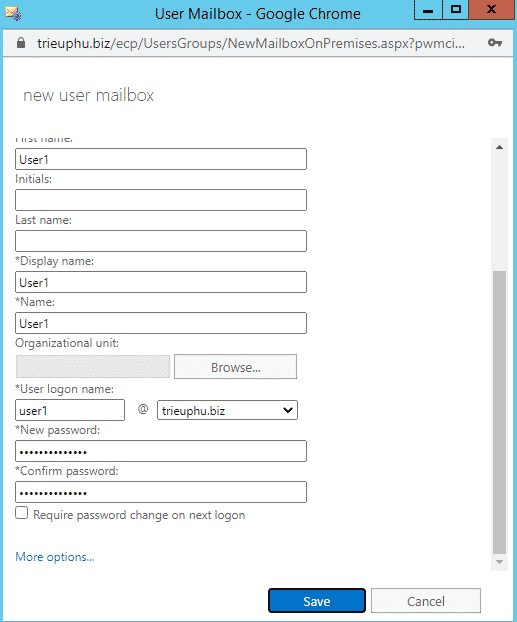The image size is (517, 622).
Task: Click the scroll down arrow
Action: click(500, 562)
